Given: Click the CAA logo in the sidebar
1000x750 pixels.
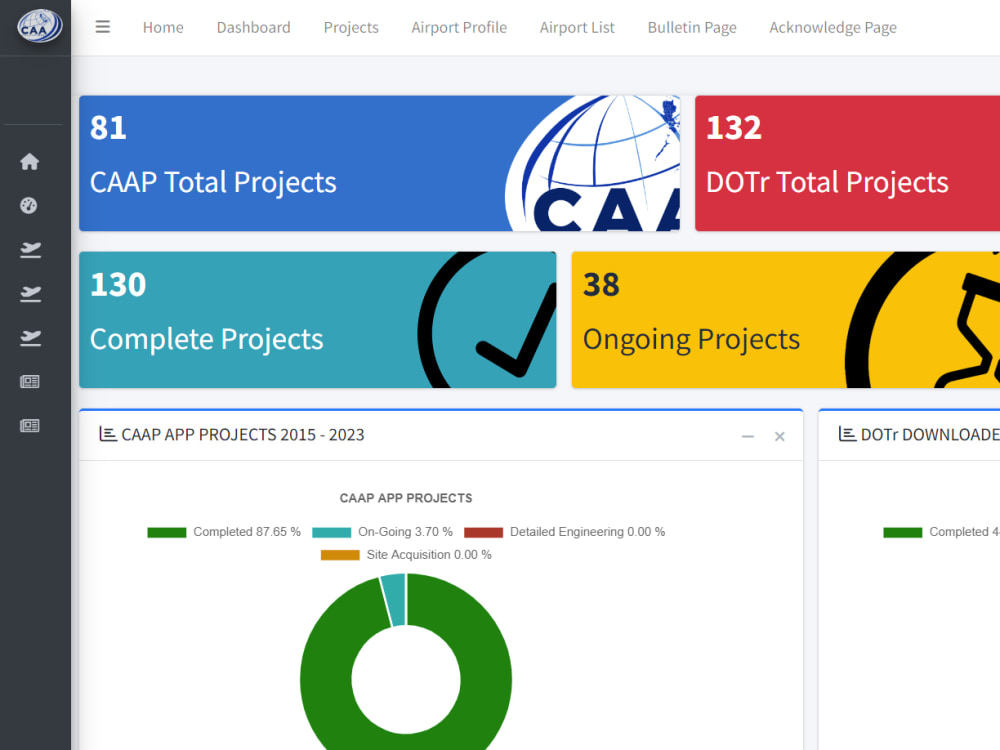Looking at the screenshot, I should point(40,26).
